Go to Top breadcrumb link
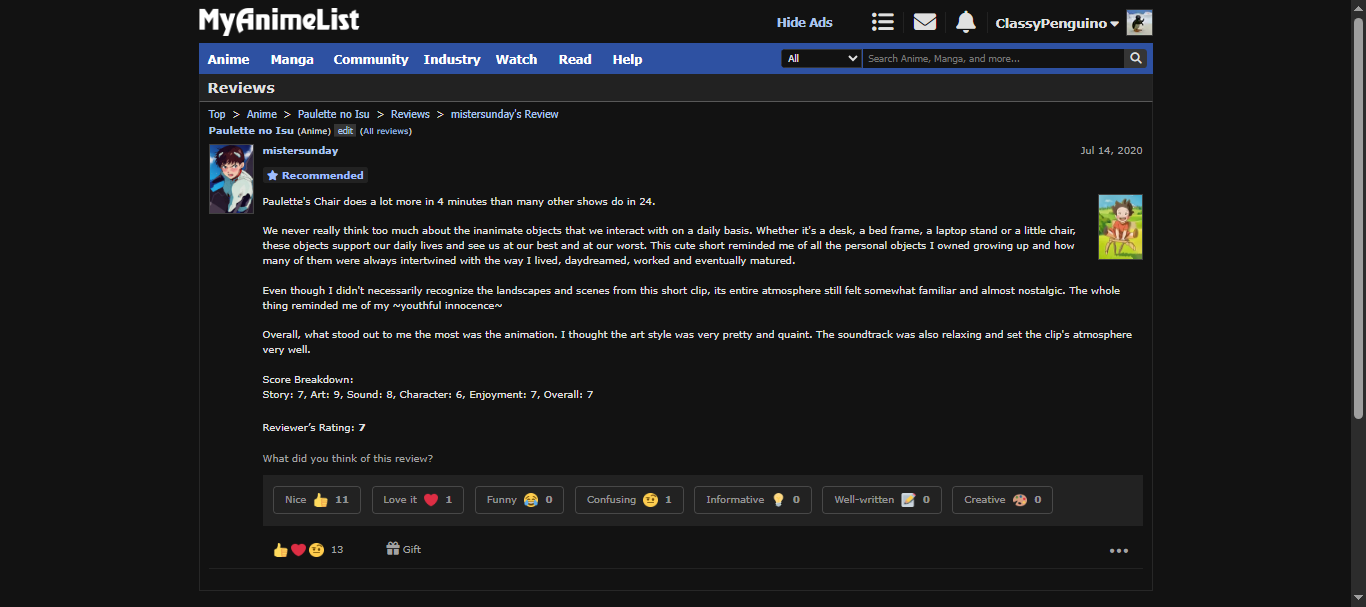 pyautogui.click(x=217, y=114)
